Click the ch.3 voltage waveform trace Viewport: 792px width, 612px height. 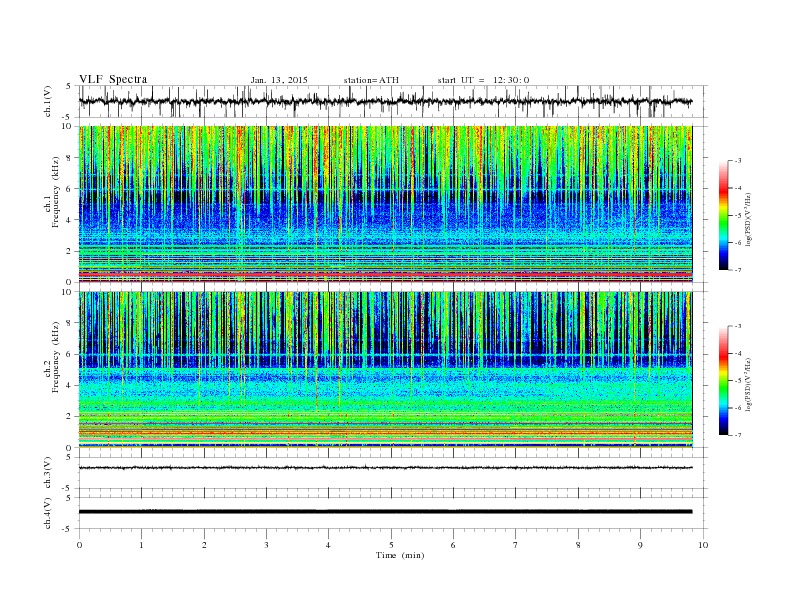tap(385, 468)
